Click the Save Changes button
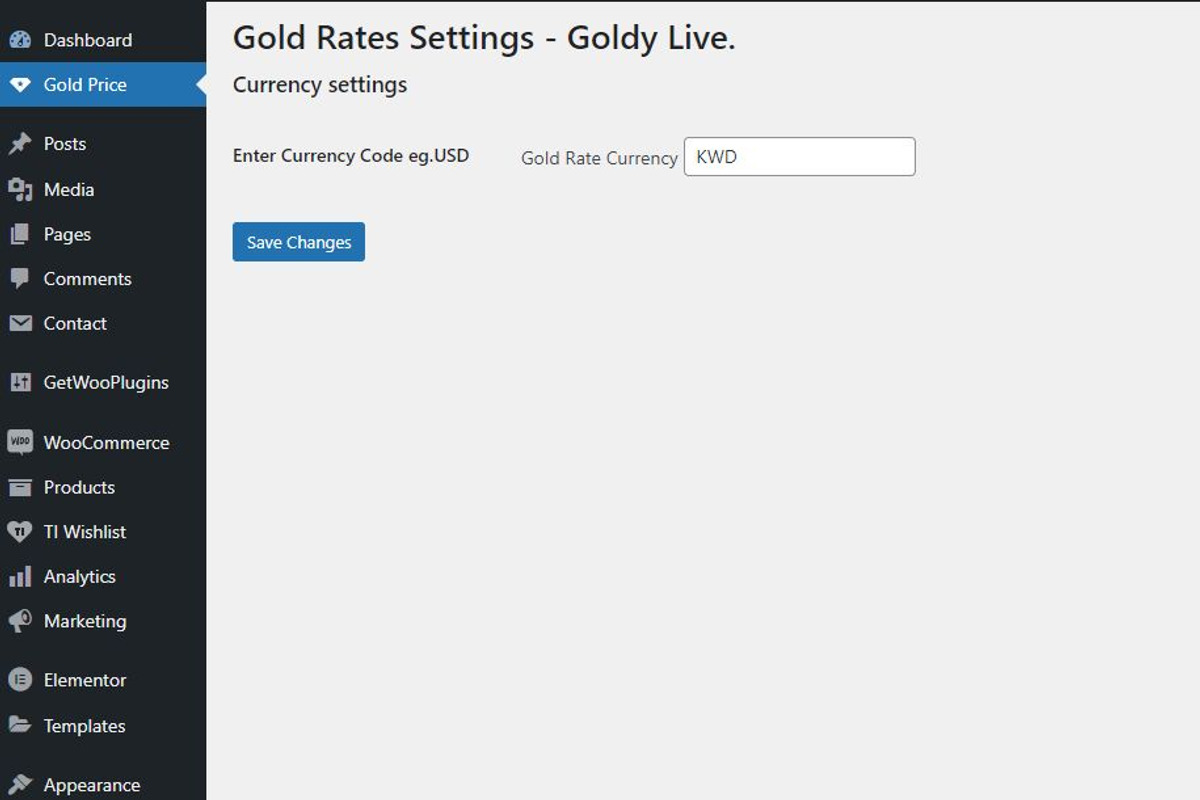The height and width of the screenshot is (800, 1200). [299, 242]
